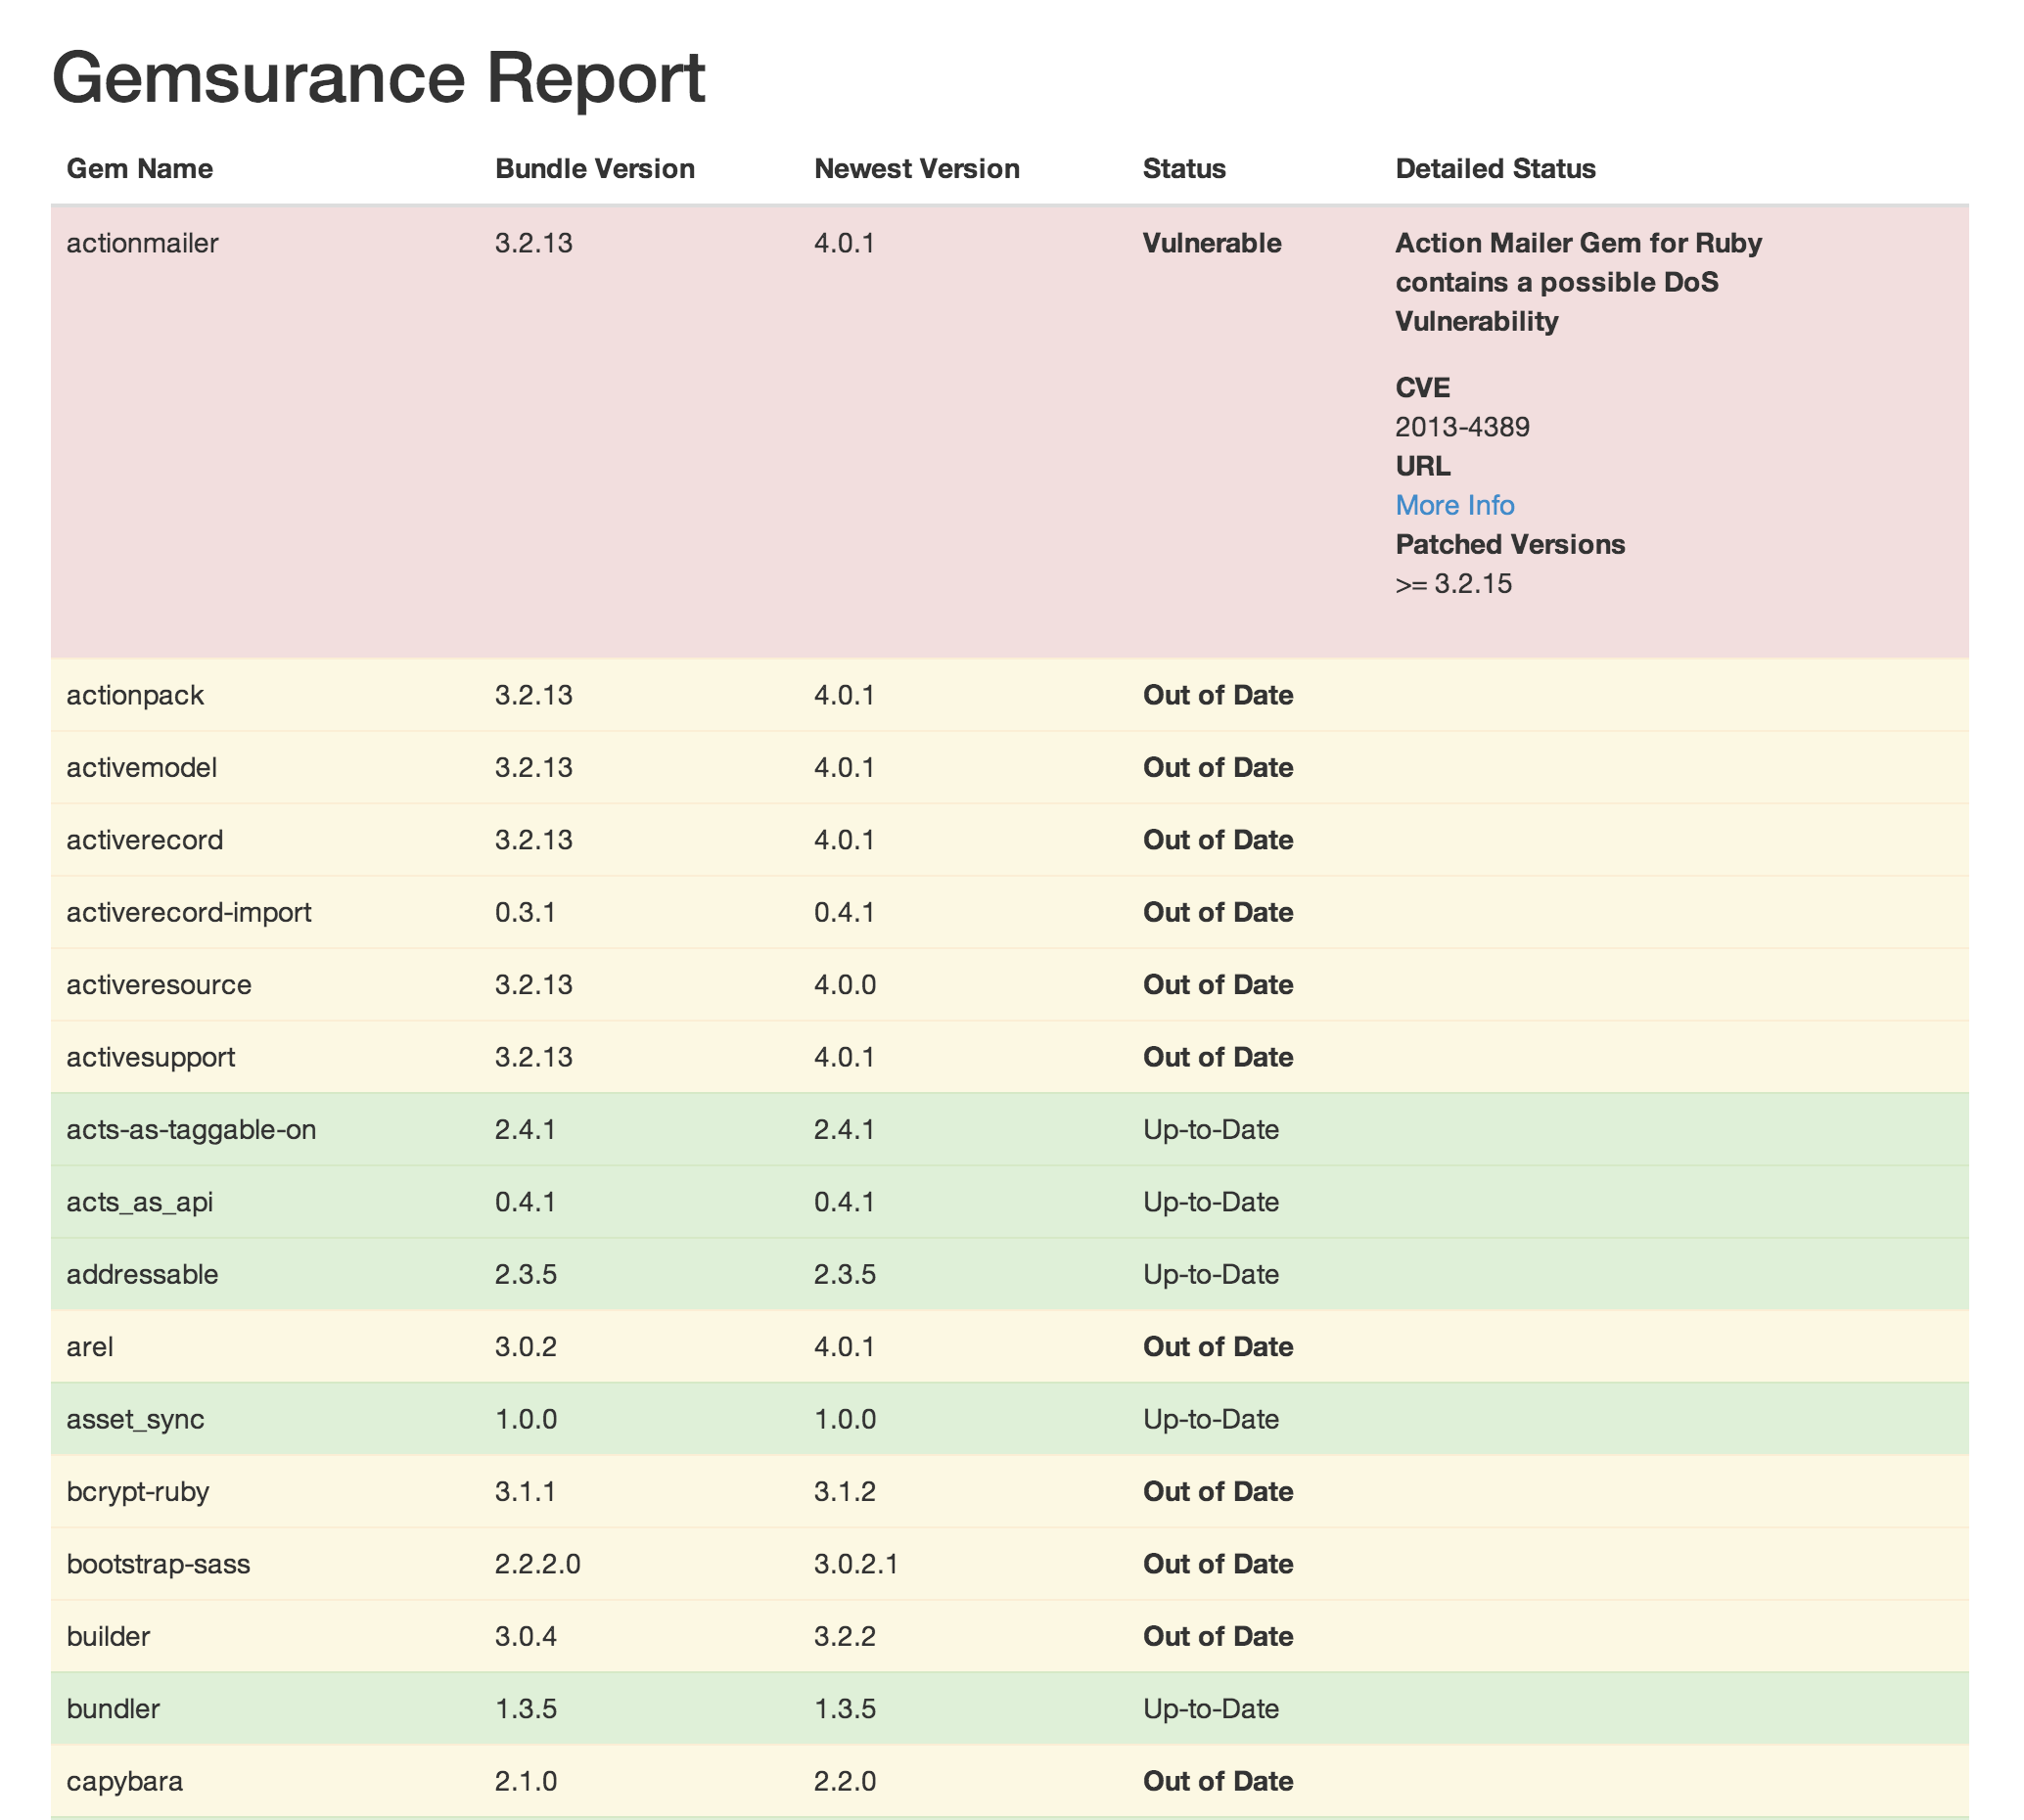Click the Gemsurance Report heading
This screenshot has width=2024, height=1820.
[378, 78]
